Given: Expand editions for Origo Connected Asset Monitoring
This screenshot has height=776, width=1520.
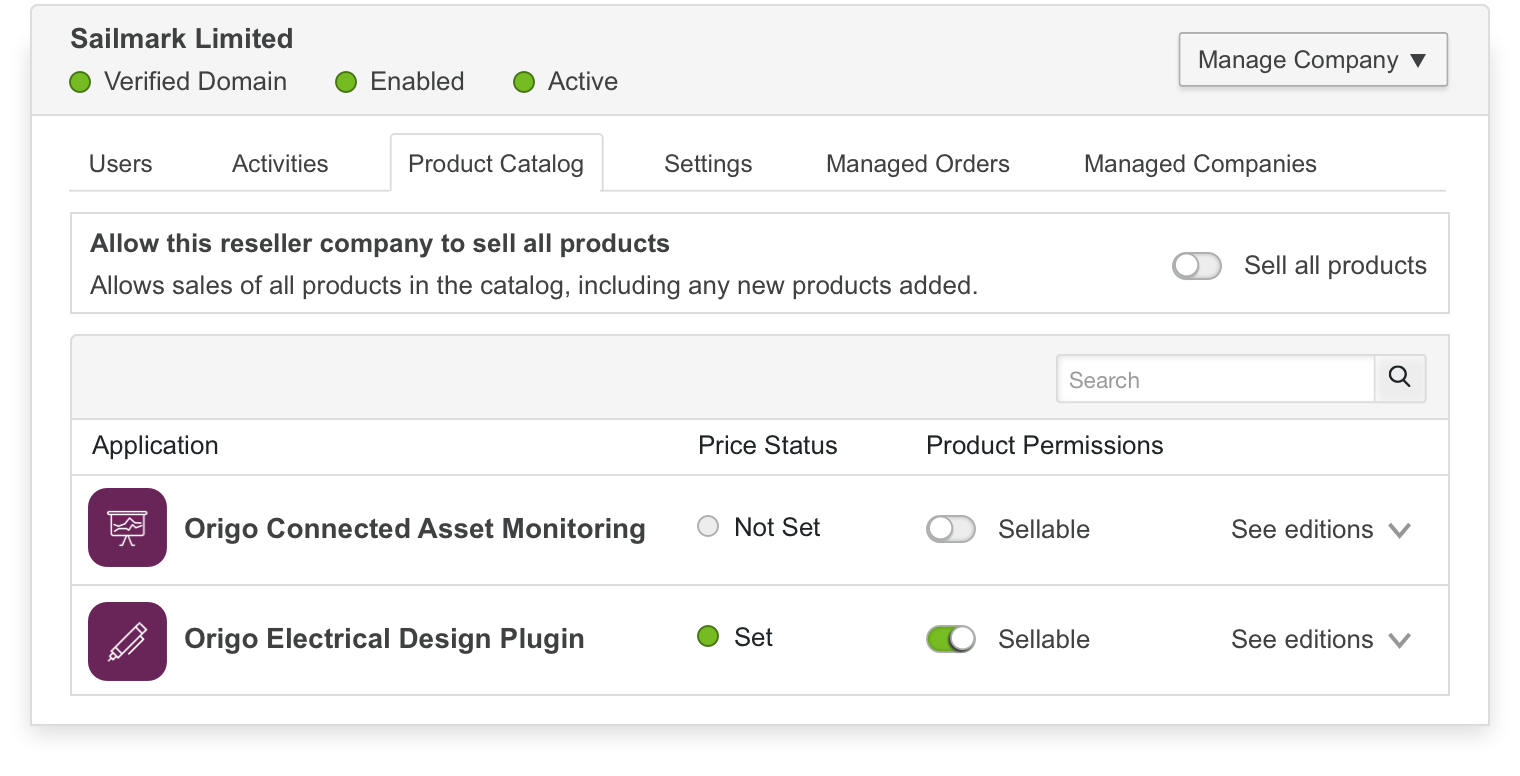Looking at the screenshot, I should (1320, 529).
